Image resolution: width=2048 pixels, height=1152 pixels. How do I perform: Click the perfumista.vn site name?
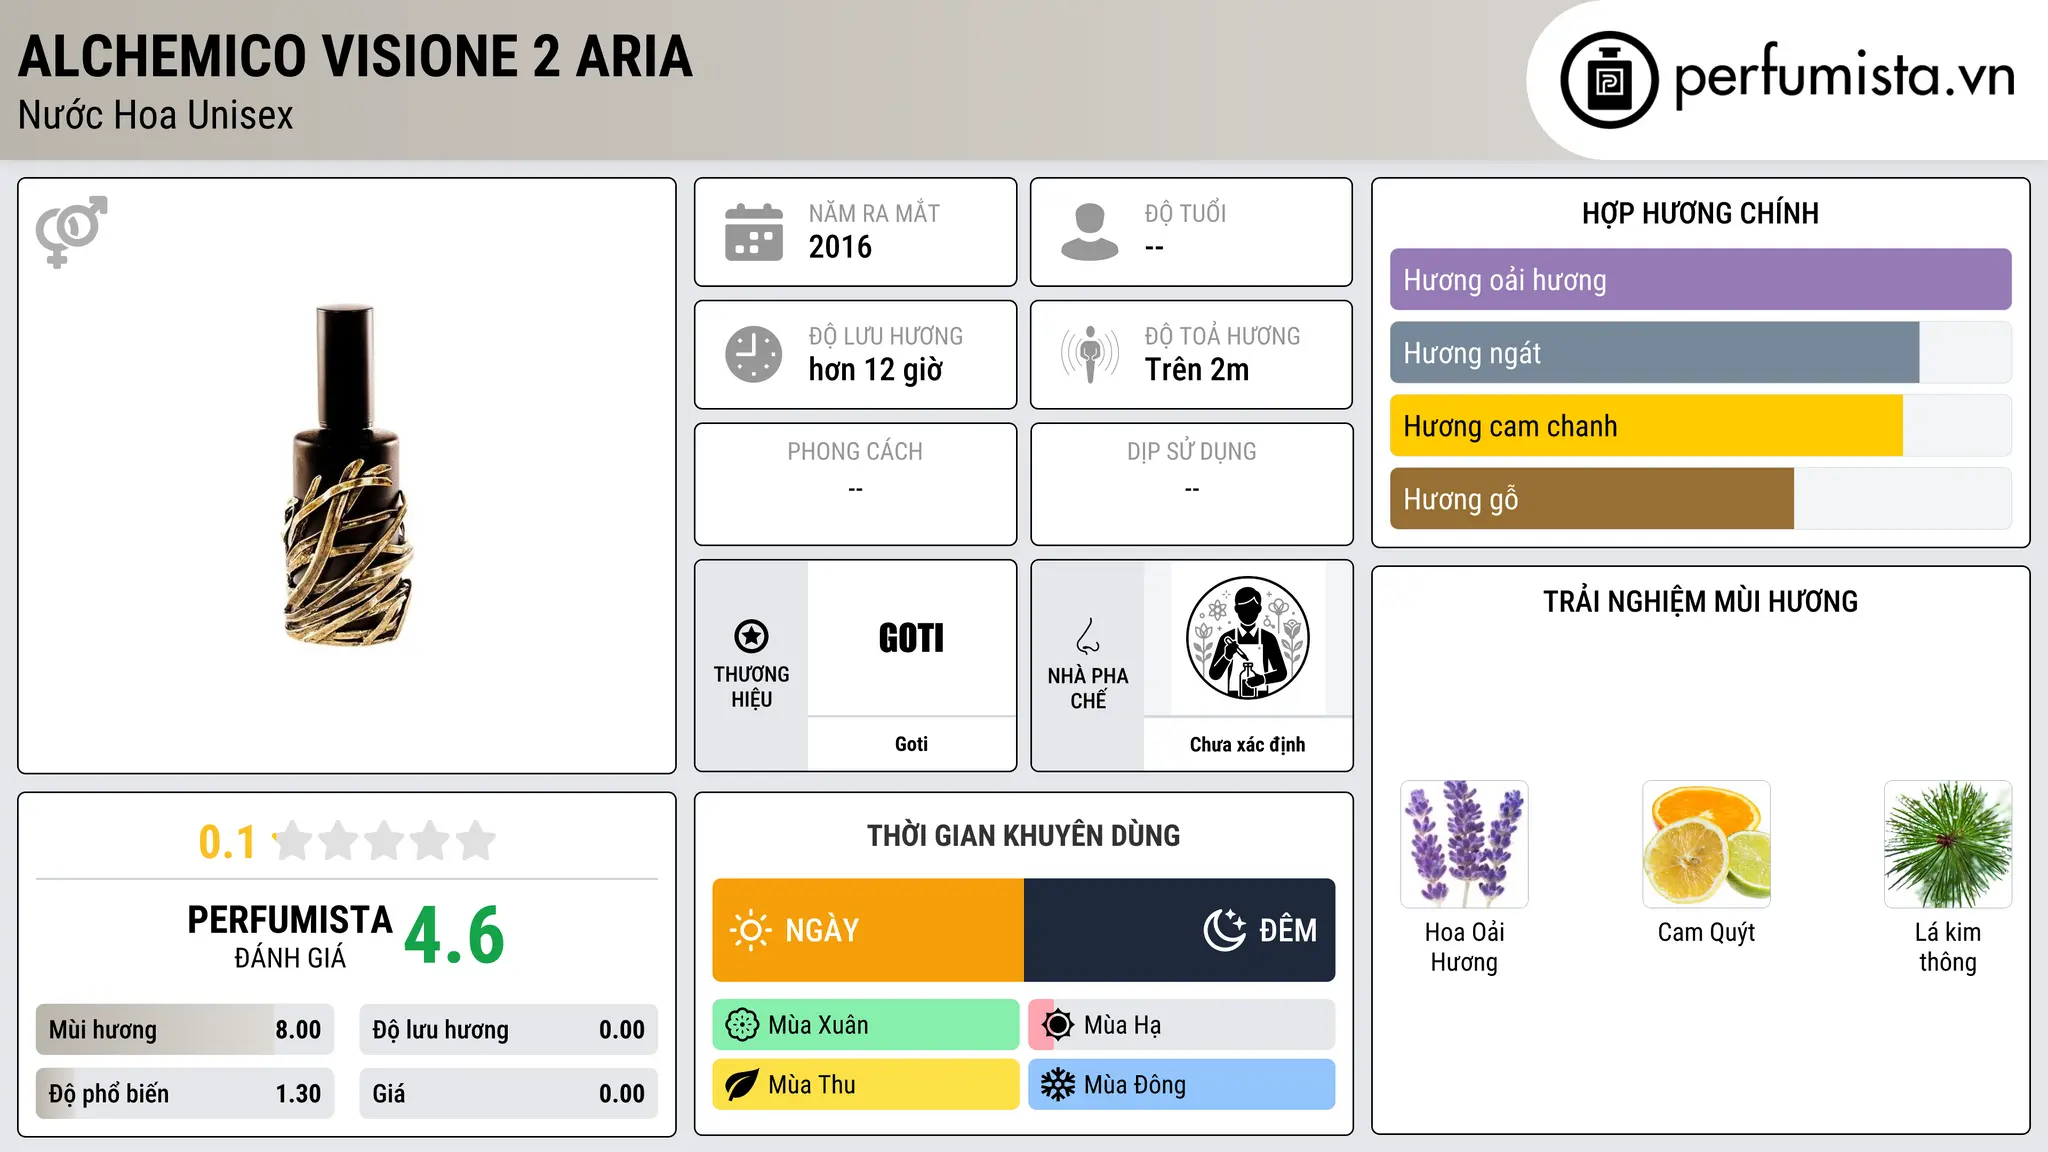[x=1845, y=76]
